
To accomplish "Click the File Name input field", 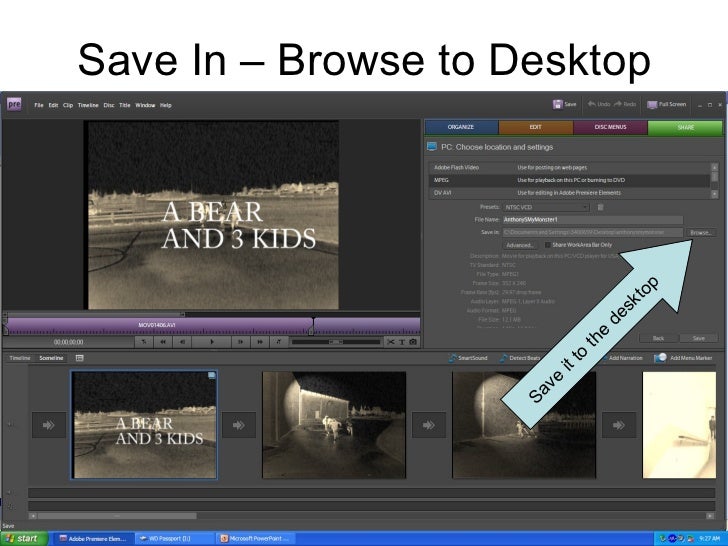I will click(592, 220).
